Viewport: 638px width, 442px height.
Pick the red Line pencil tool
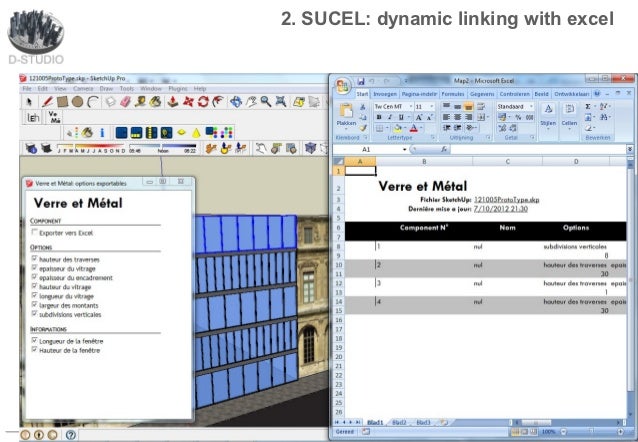(47, 102)
